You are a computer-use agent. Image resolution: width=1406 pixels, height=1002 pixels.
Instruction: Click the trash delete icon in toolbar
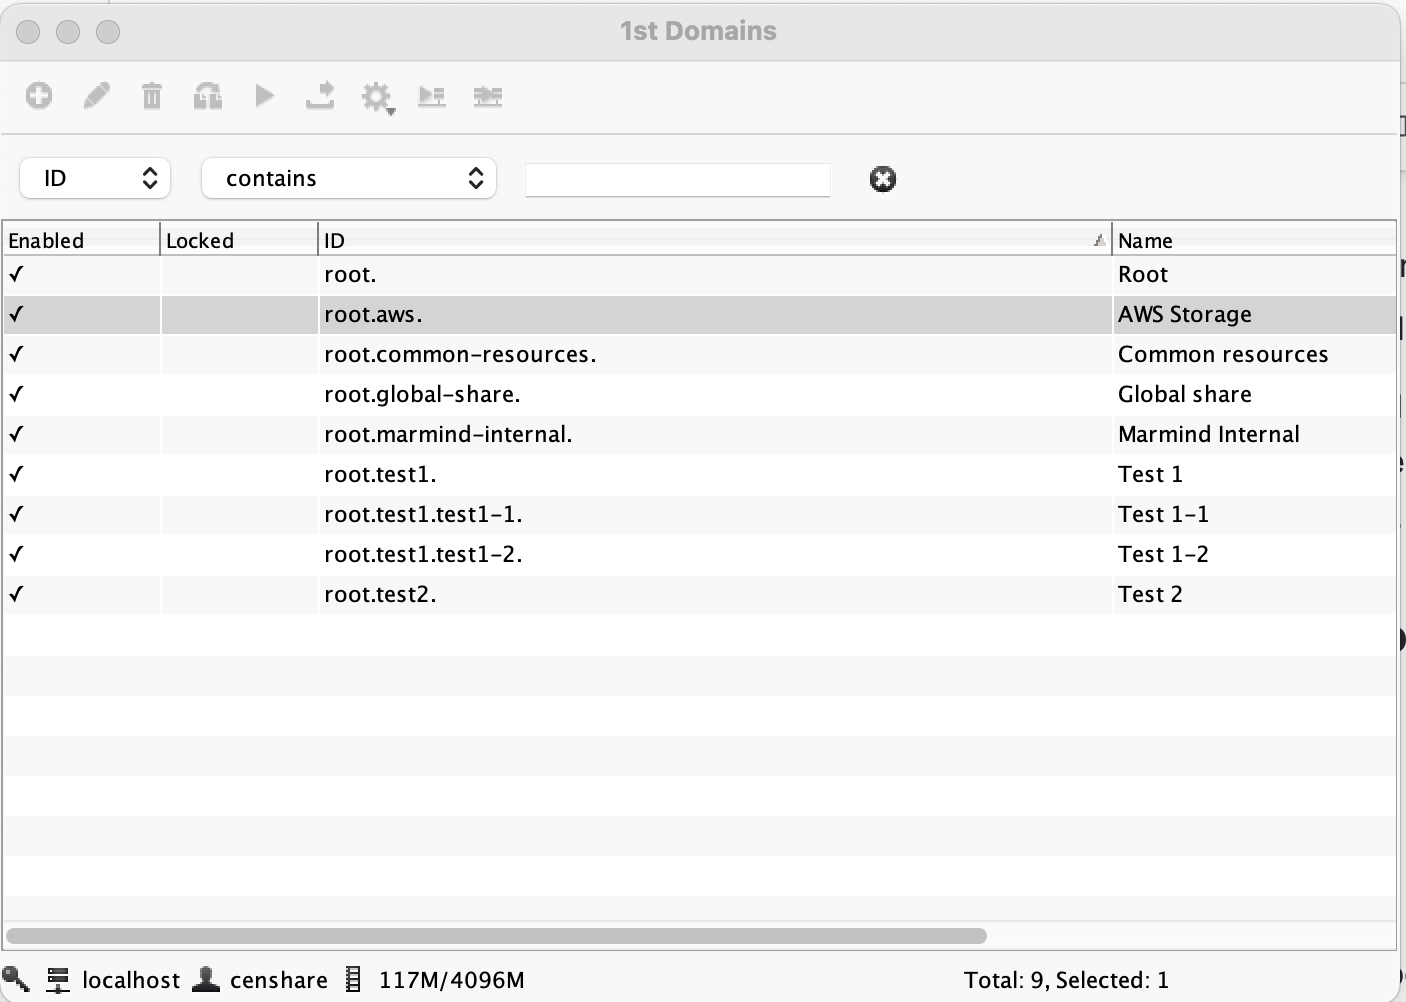coord(152,96)
